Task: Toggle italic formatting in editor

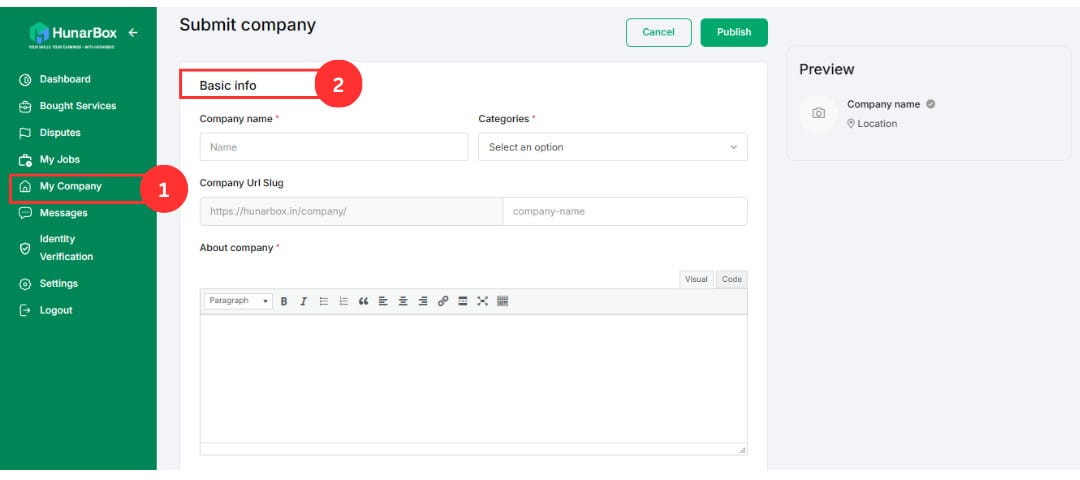Action: (303, 301)
